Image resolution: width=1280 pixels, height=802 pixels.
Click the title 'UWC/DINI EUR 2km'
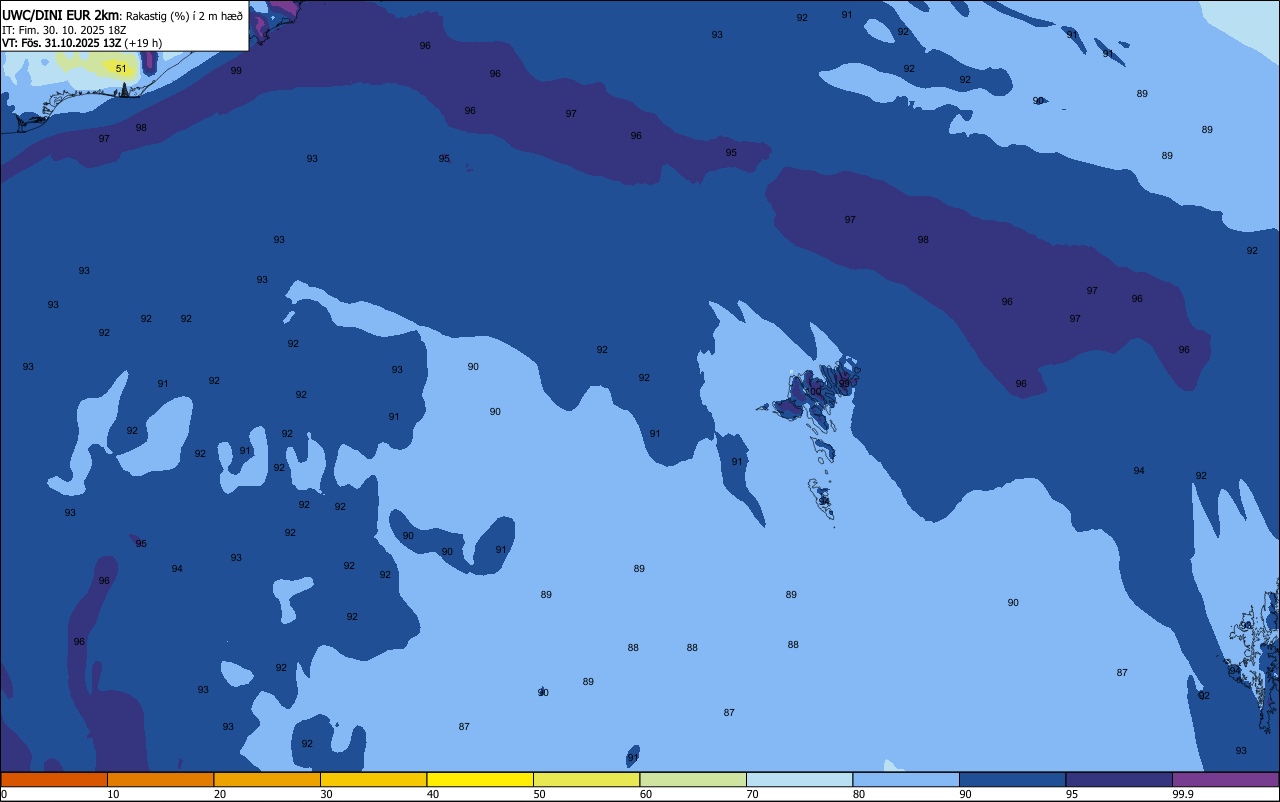point(60,15)
